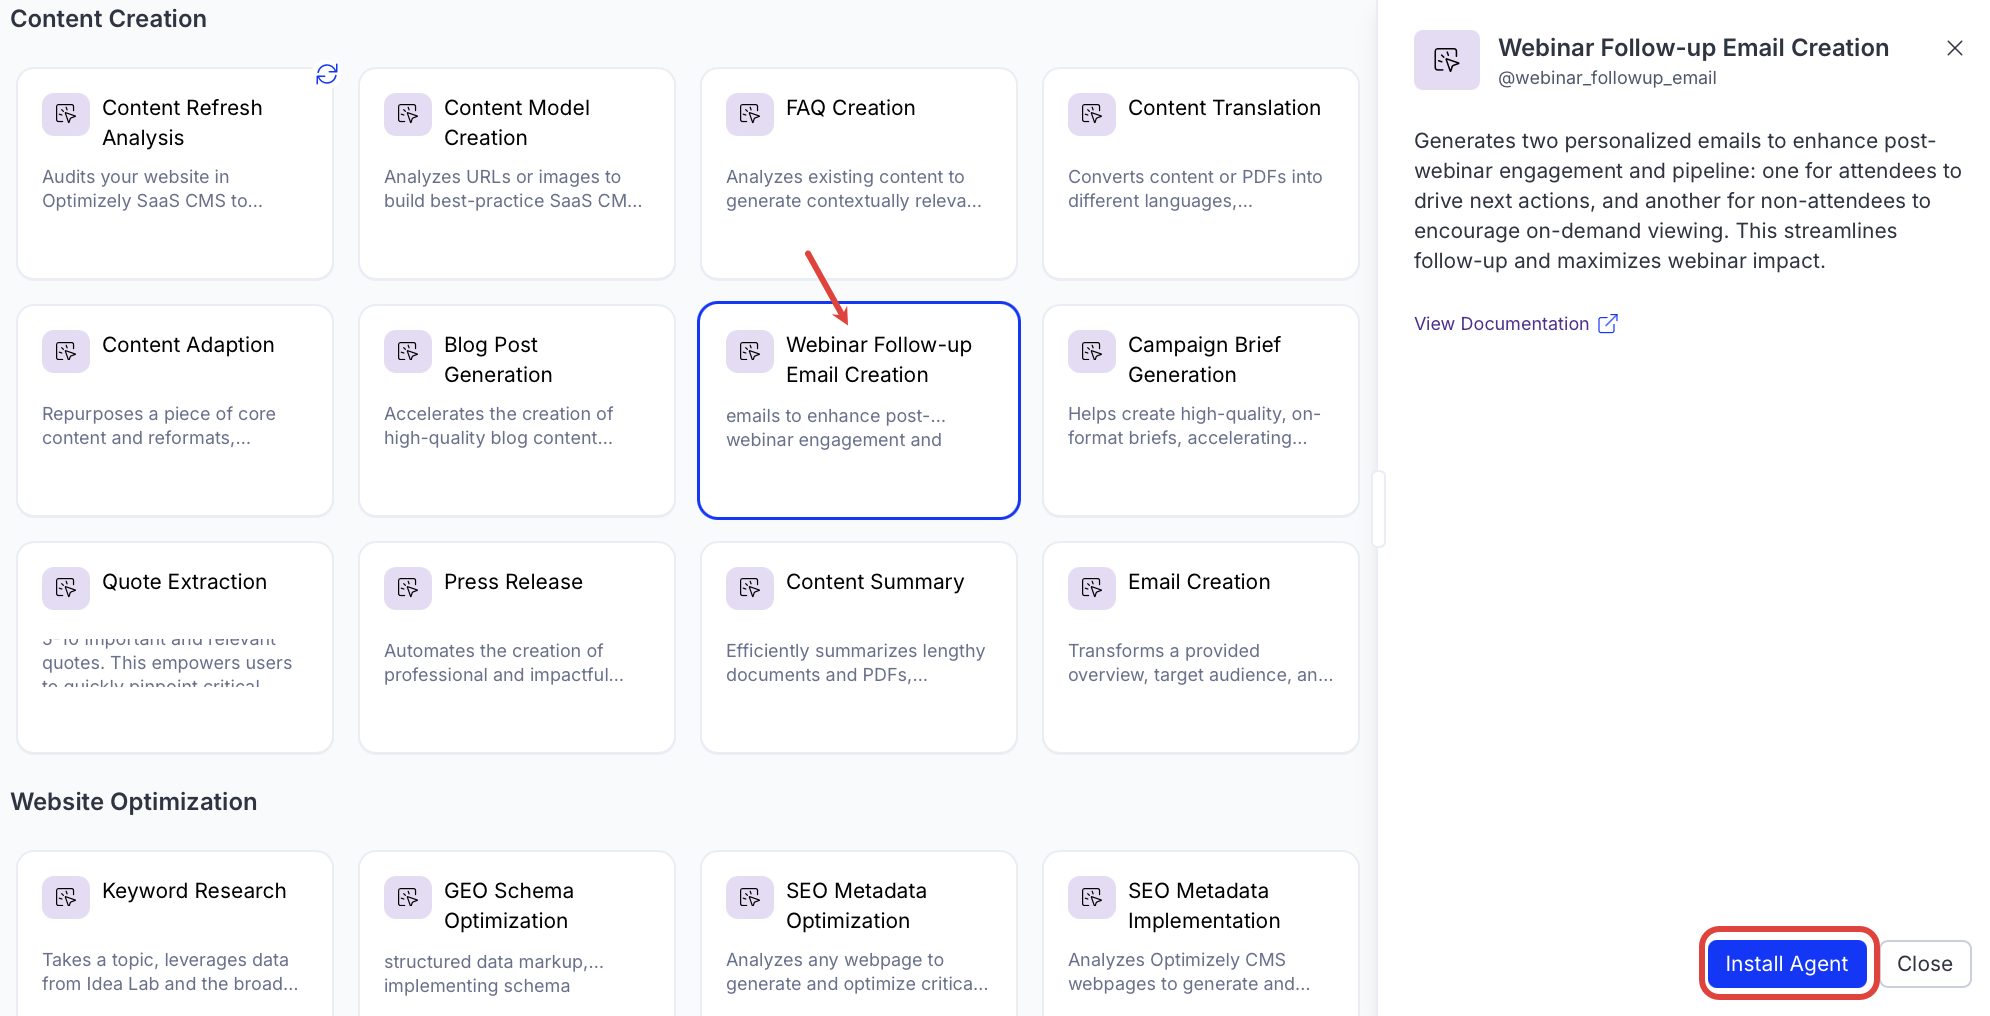1990x1016 pixels.
Task: Click the Press Release agent icon
Action: (408, 588)
